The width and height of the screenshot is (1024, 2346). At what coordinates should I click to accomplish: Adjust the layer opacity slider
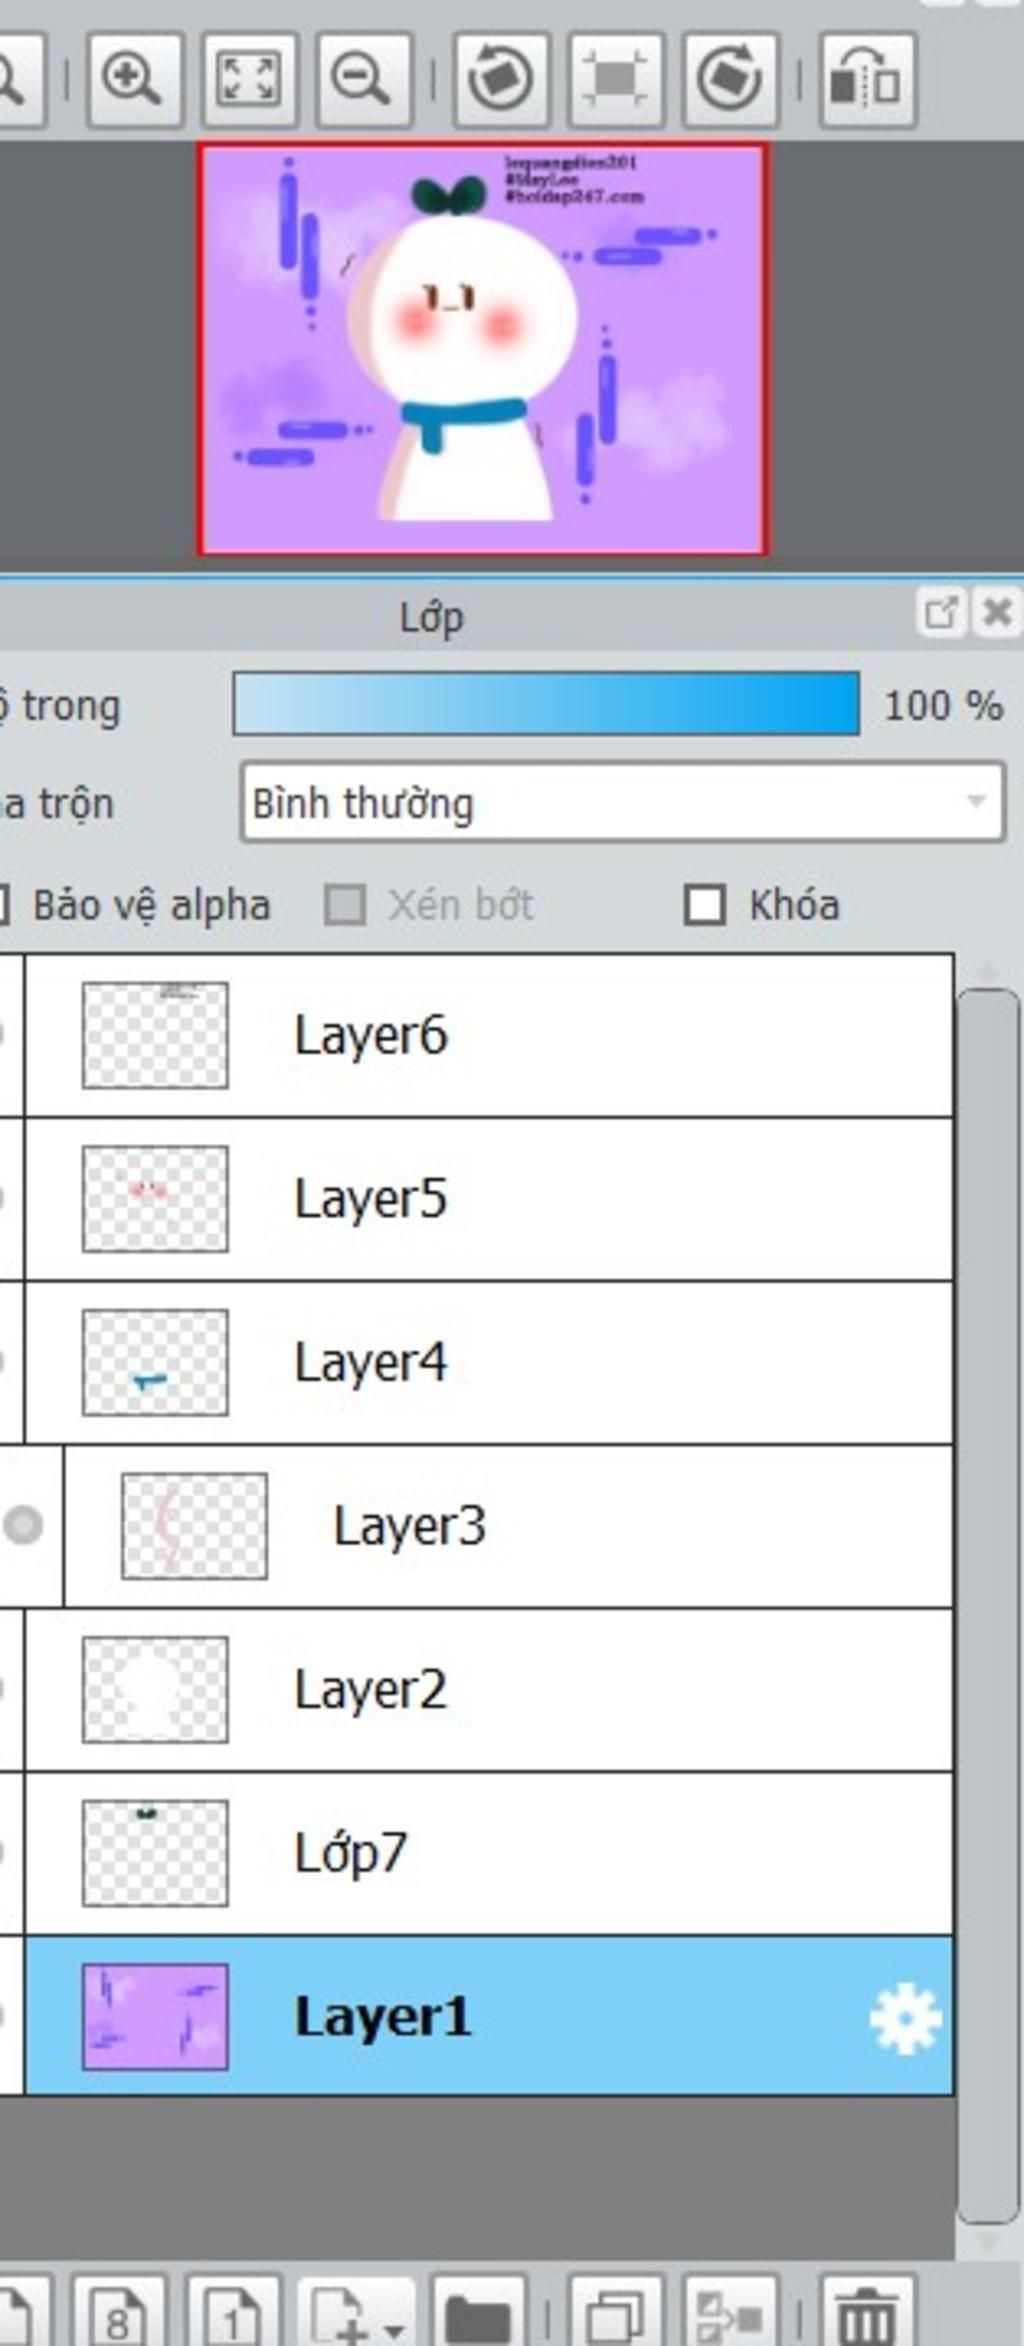pyautogui.click(x=546, y=704)
